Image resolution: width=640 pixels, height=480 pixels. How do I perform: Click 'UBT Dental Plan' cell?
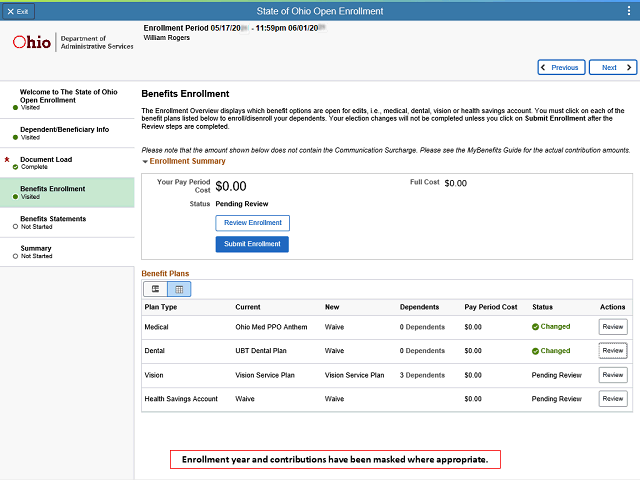pos(261,351)
